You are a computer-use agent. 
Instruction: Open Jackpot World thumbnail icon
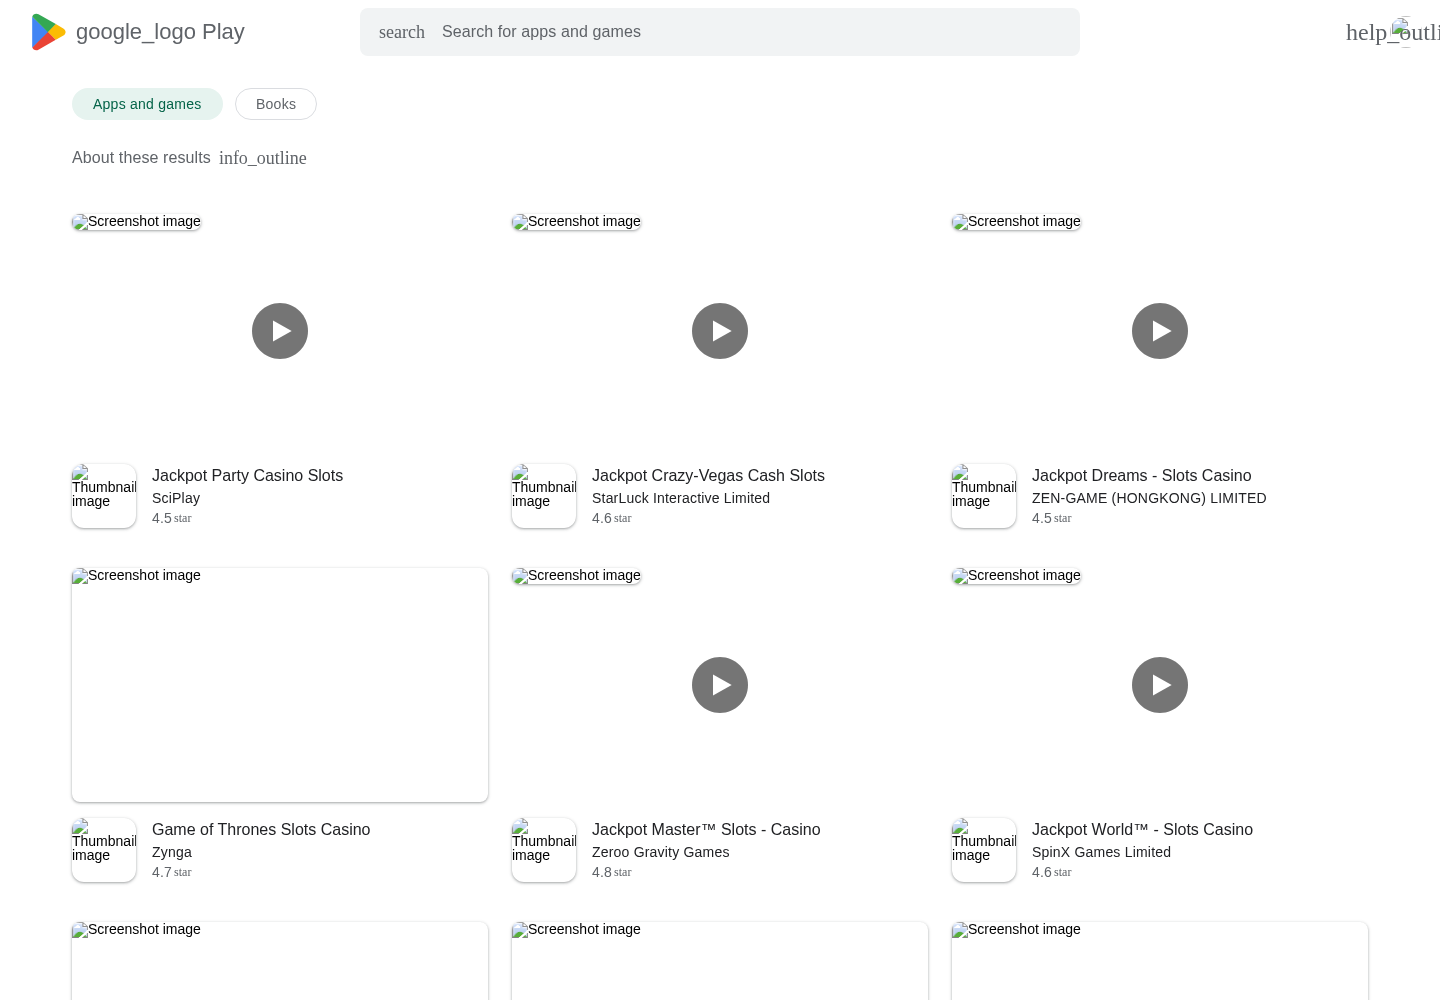point(984,850)
